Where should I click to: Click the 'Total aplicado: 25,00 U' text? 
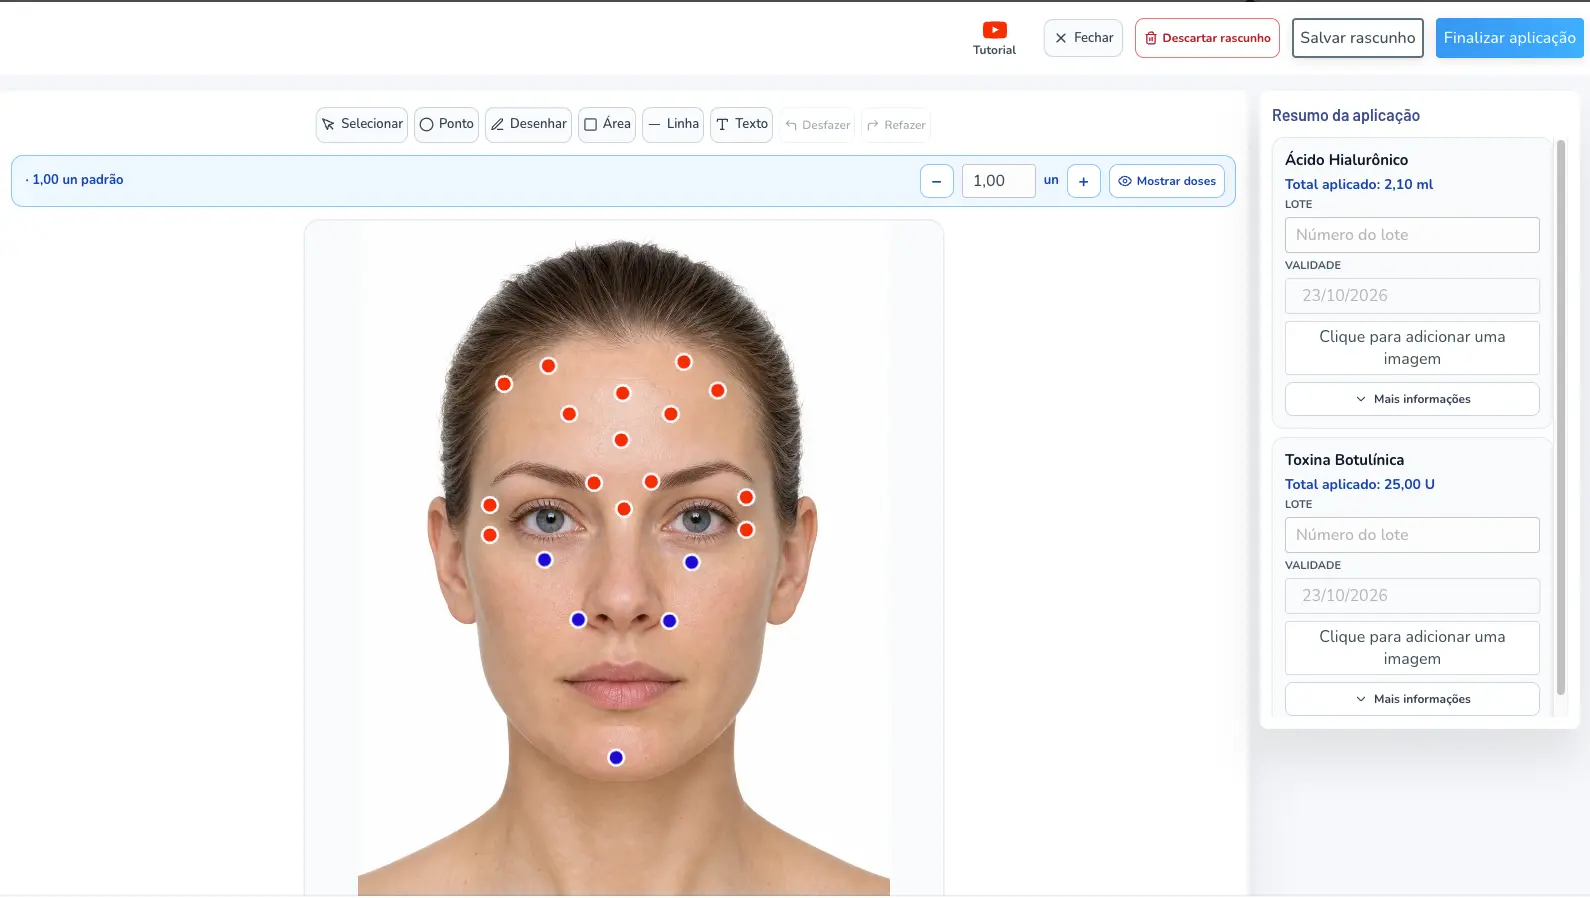pos(1360,484)
